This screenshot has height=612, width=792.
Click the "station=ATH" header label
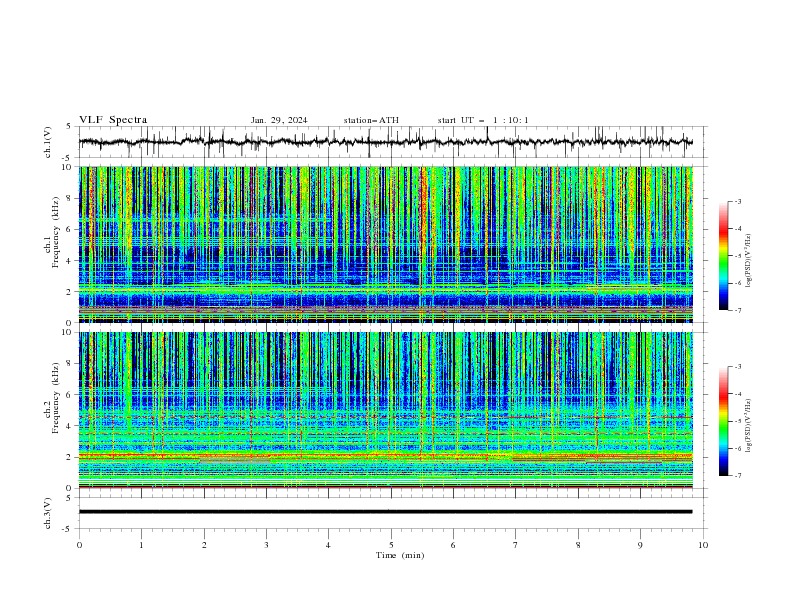pyautogui.click(x=371, y=120)
